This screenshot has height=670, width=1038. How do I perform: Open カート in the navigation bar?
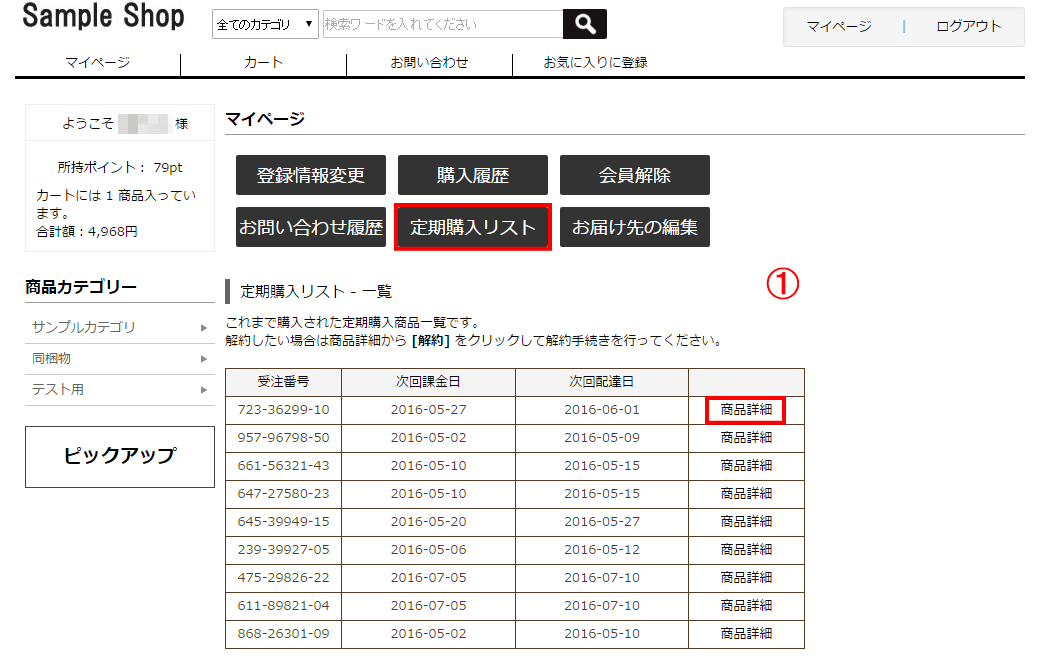pos(263,62)
